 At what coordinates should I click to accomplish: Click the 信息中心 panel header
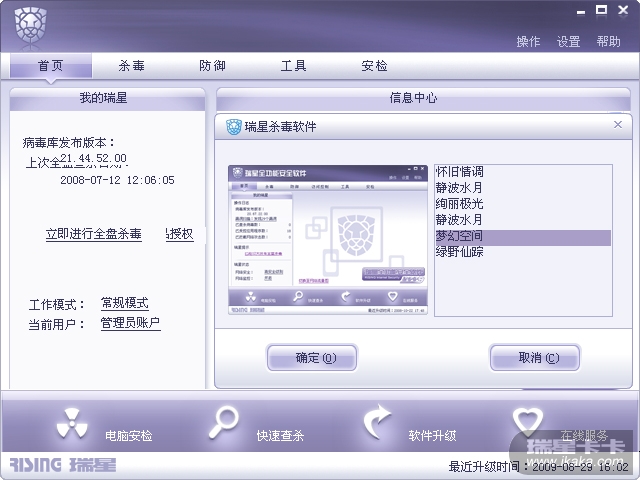[423, 98]
